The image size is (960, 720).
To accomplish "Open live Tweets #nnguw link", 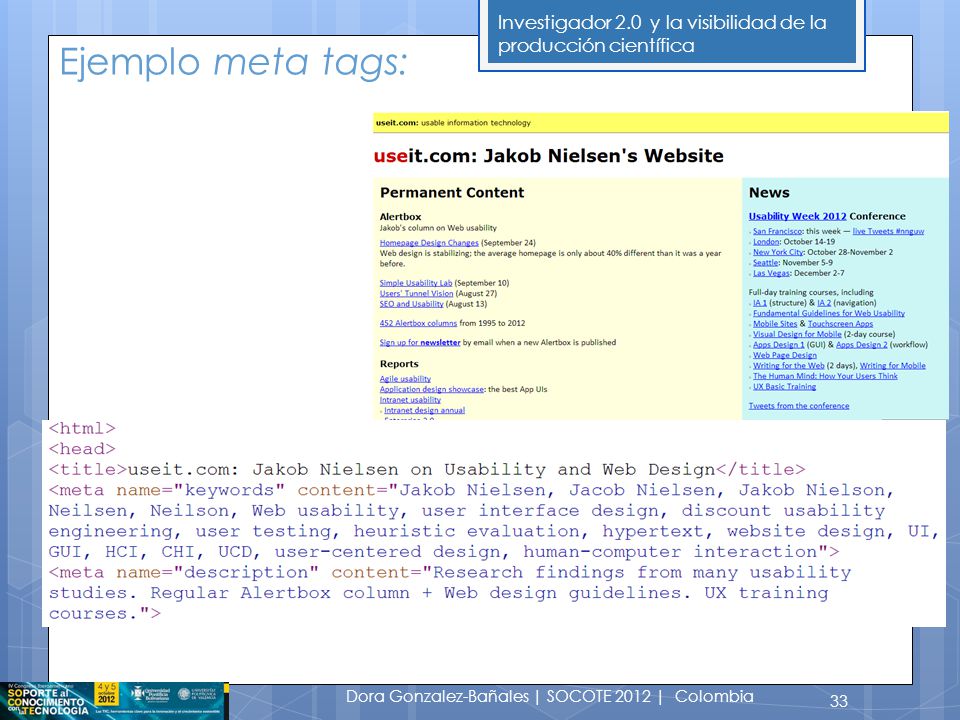I will 888,231.
